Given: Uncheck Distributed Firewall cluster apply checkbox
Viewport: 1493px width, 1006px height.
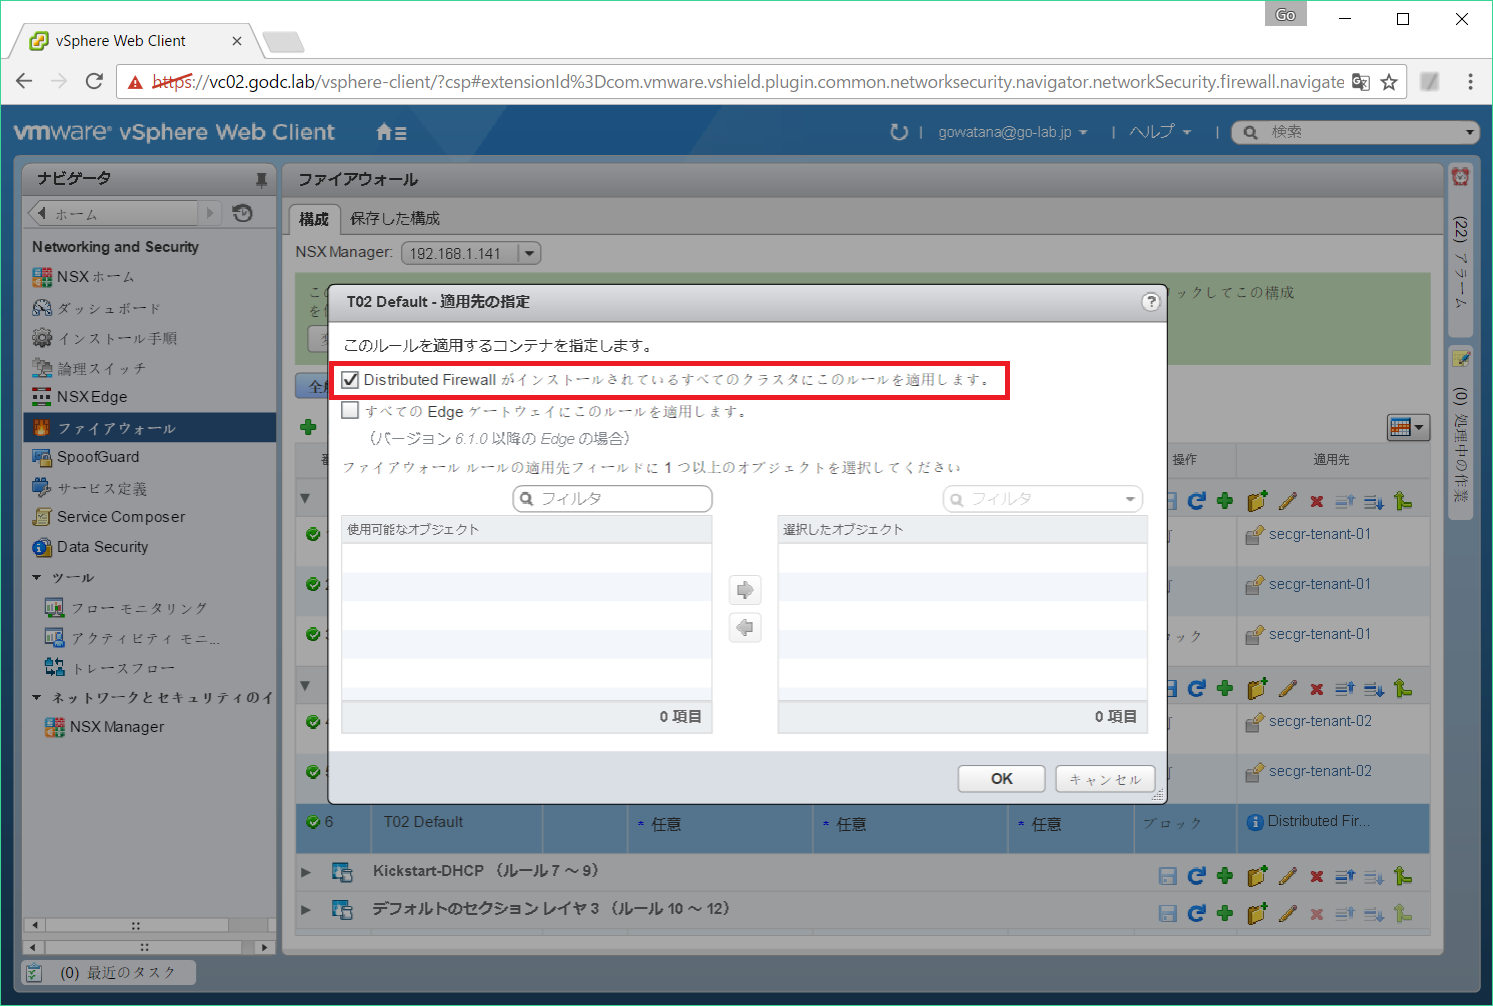Looking at the screenshot, I should (x=350, y=380).
